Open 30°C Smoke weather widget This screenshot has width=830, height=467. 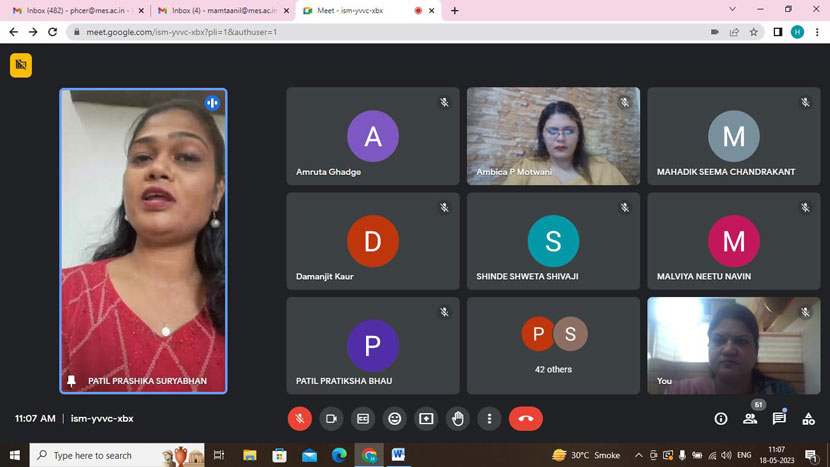586,455
